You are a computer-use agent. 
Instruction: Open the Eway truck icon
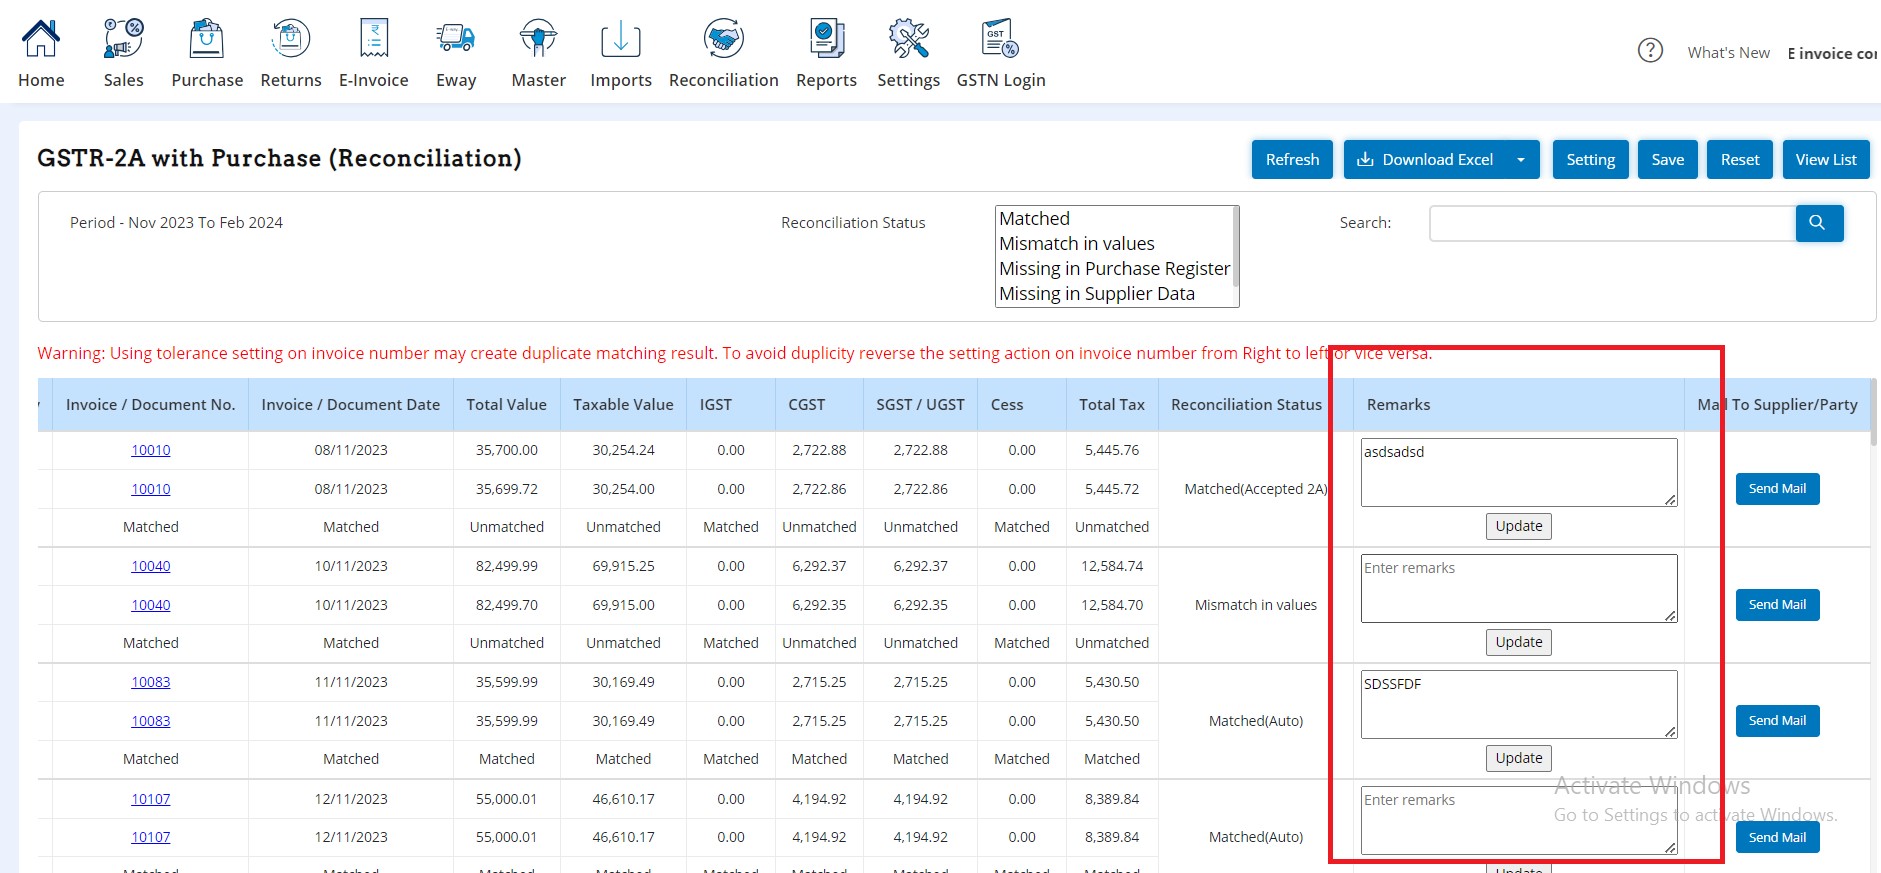(456, 39)
